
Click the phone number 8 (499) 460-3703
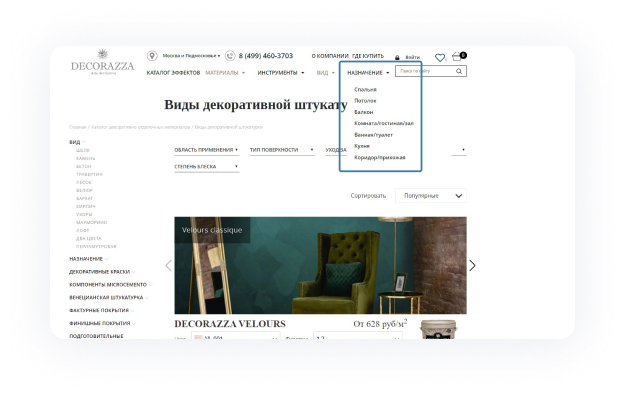click(266, 56)
